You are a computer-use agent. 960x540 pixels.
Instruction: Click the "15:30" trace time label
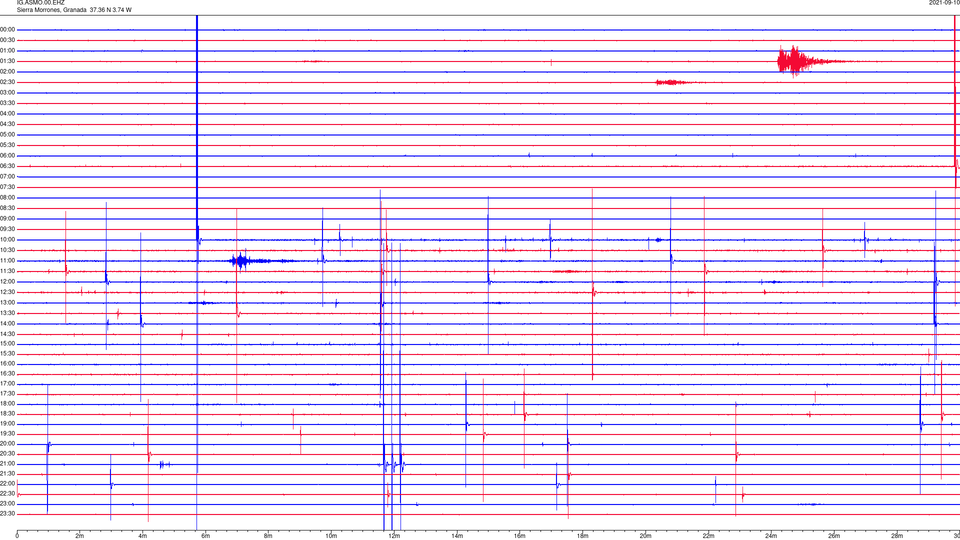[x=8, y=354]
